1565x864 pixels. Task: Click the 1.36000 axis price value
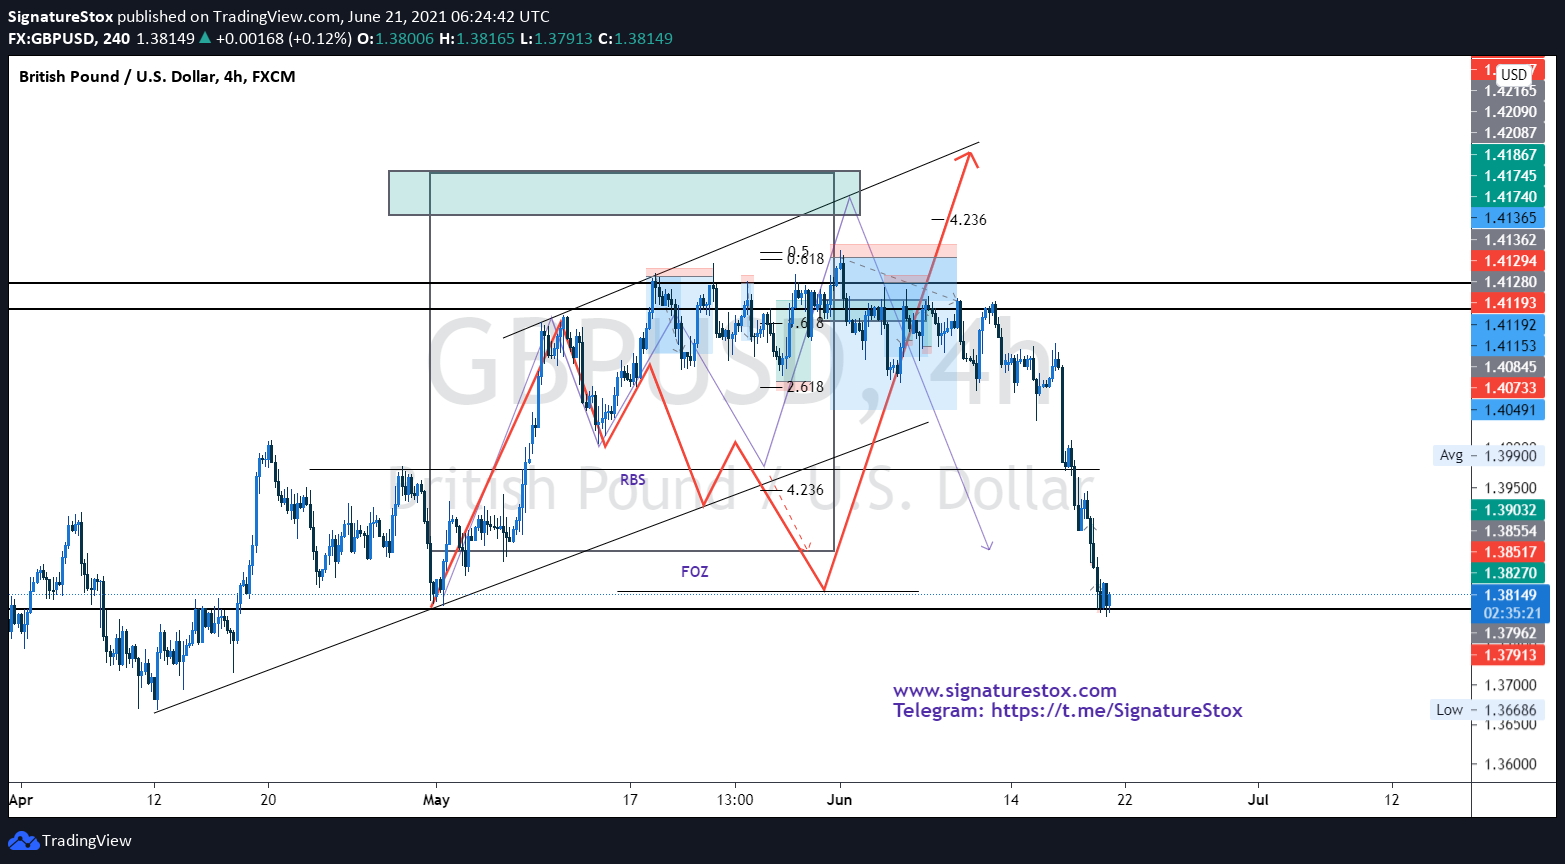[x=1510, y=764]
